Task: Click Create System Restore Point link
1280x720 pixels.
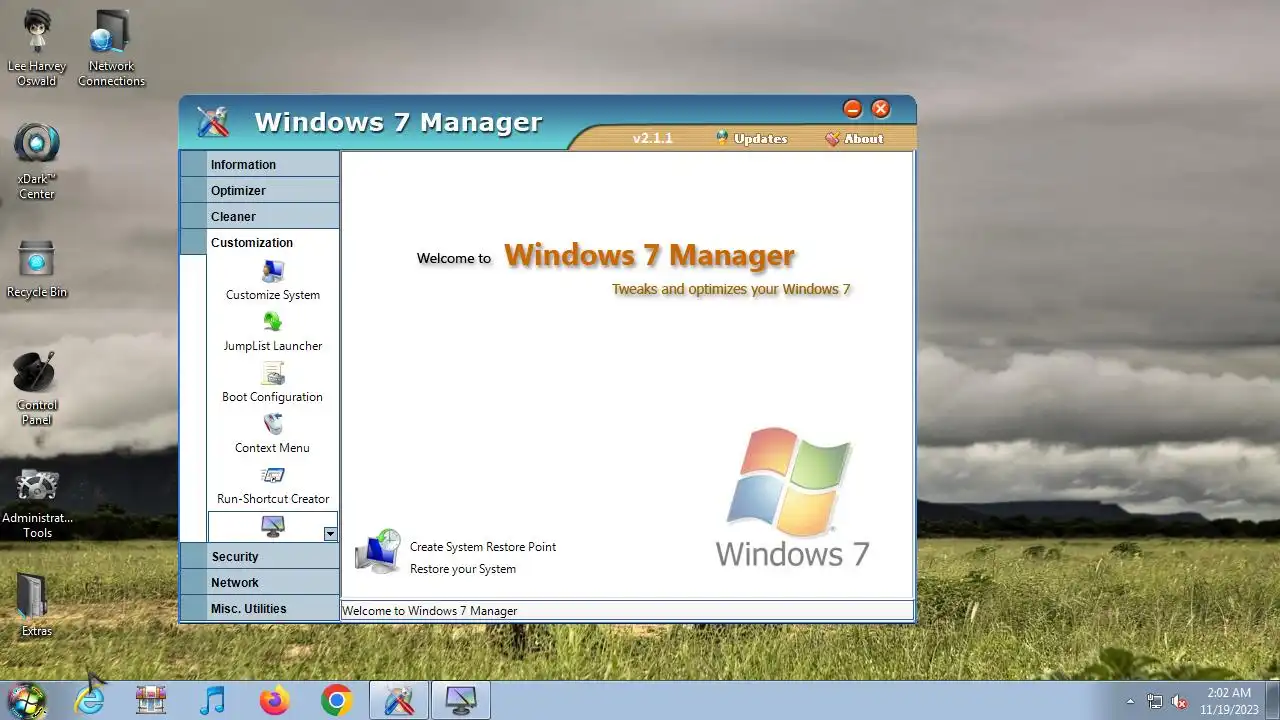Action: point(483,547)
